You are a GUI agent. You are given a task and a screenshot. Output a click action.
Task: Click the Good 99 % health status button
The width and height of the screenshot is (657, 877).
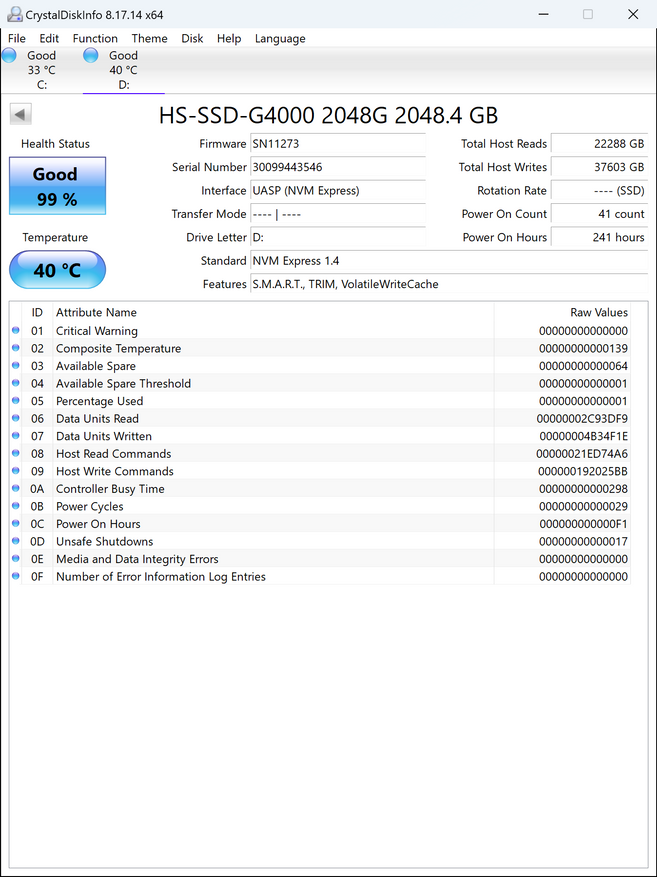pos(57,186)
